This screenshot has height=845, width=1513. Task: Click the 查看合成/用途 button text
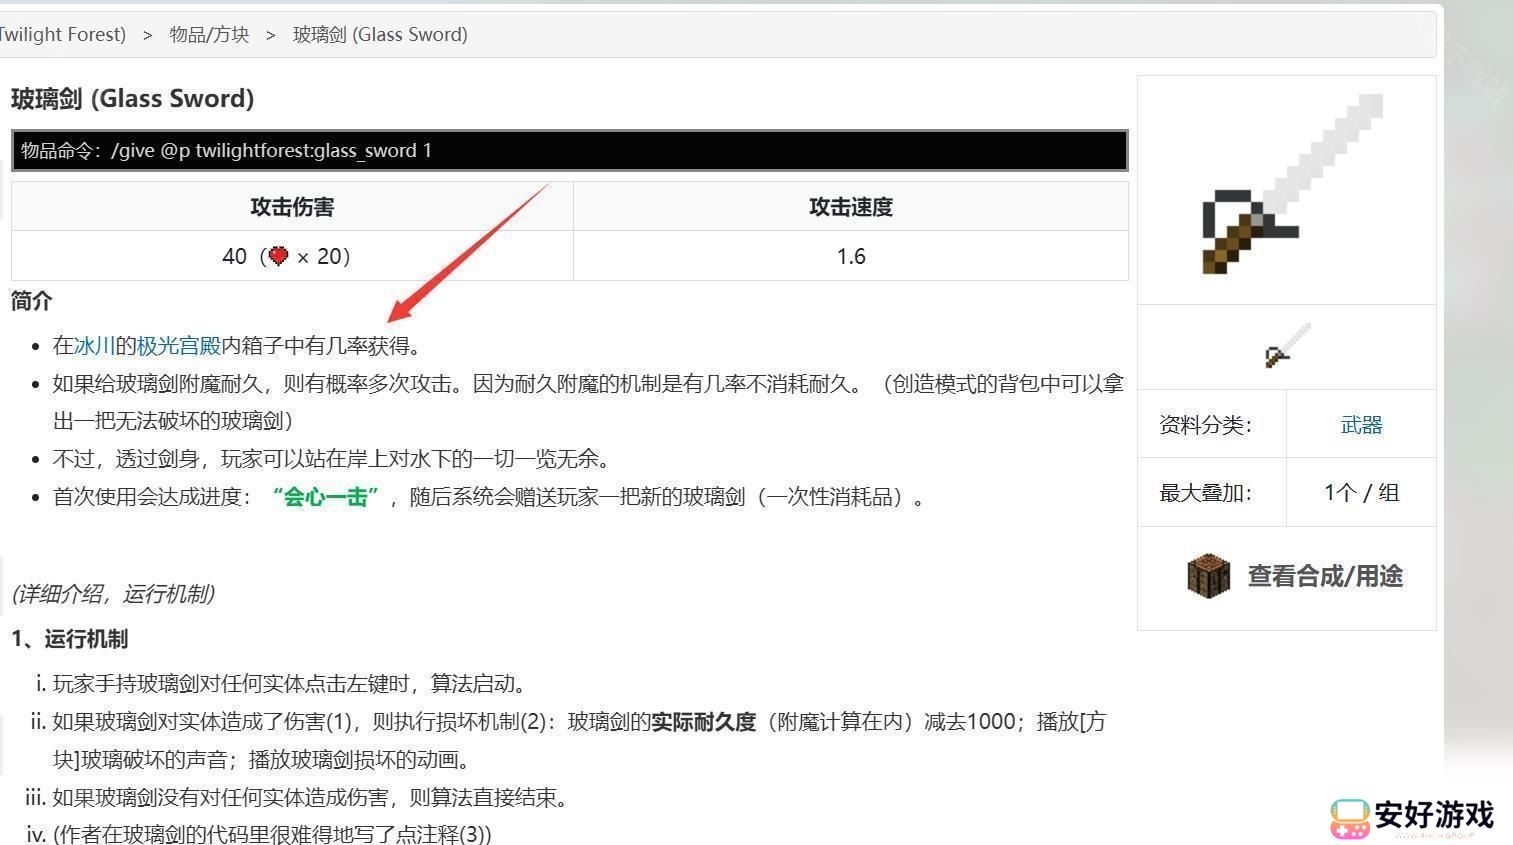coord(1324,576)
